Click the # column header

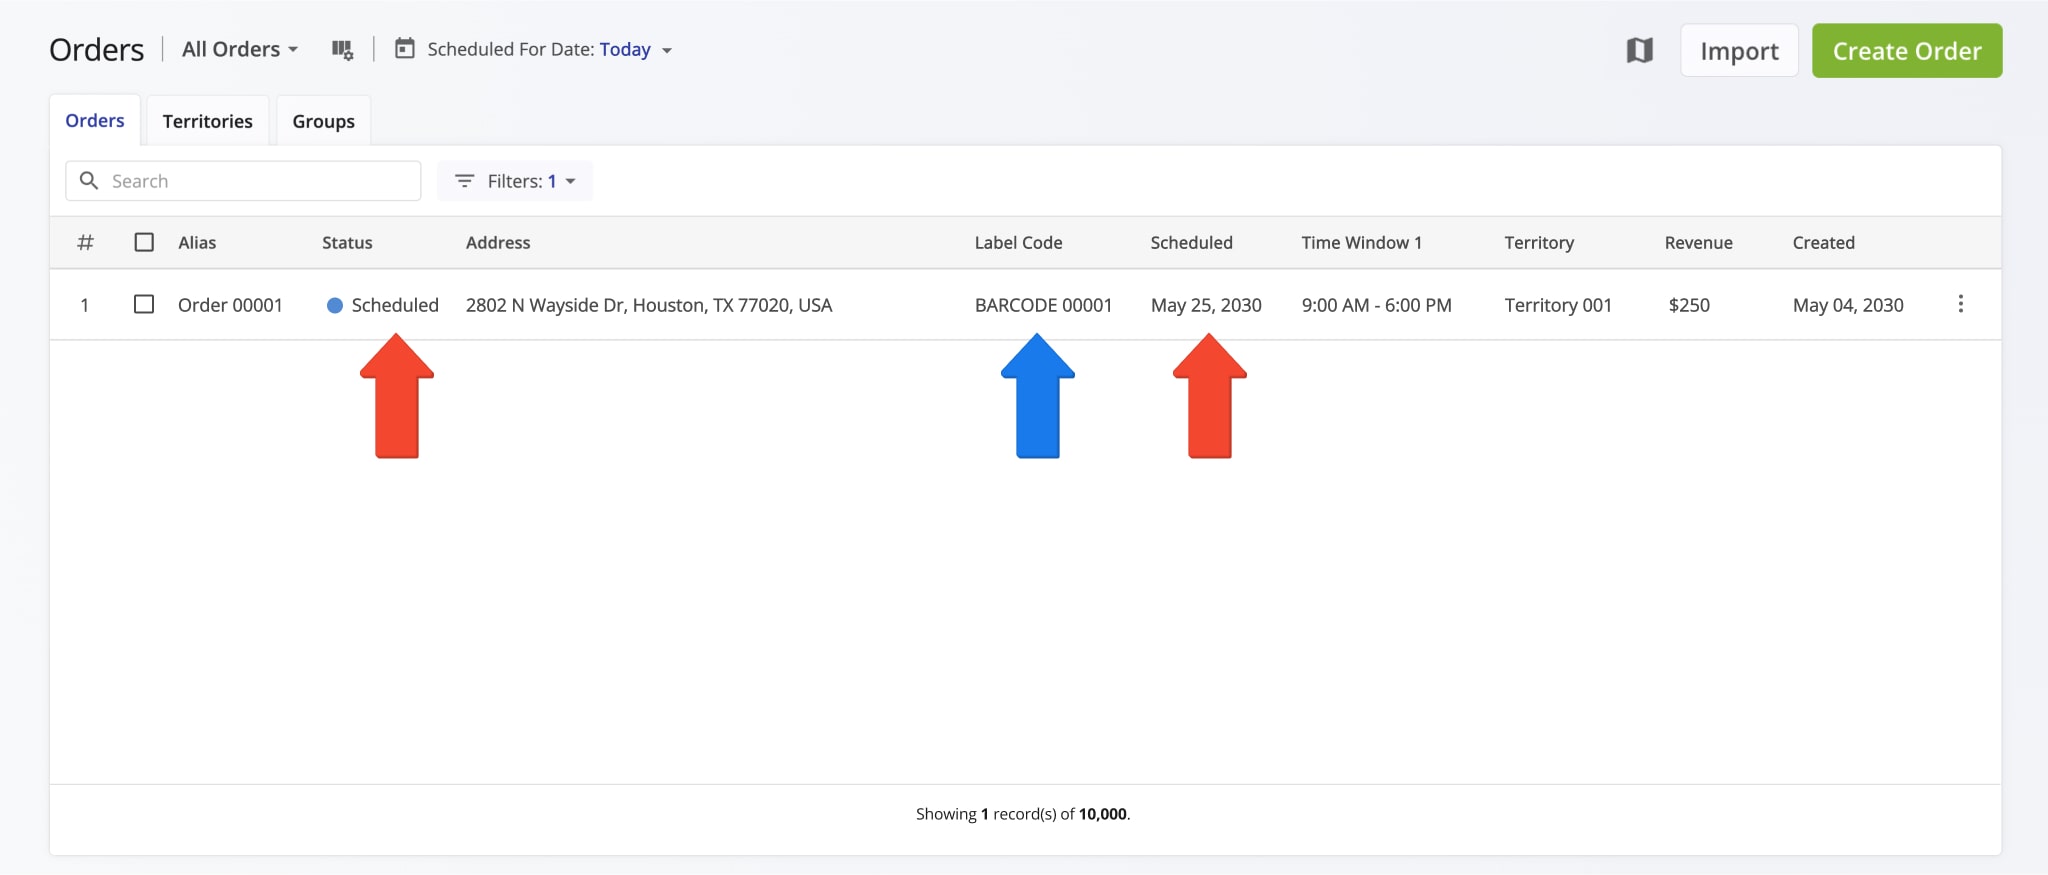click(x=86, y=242)
